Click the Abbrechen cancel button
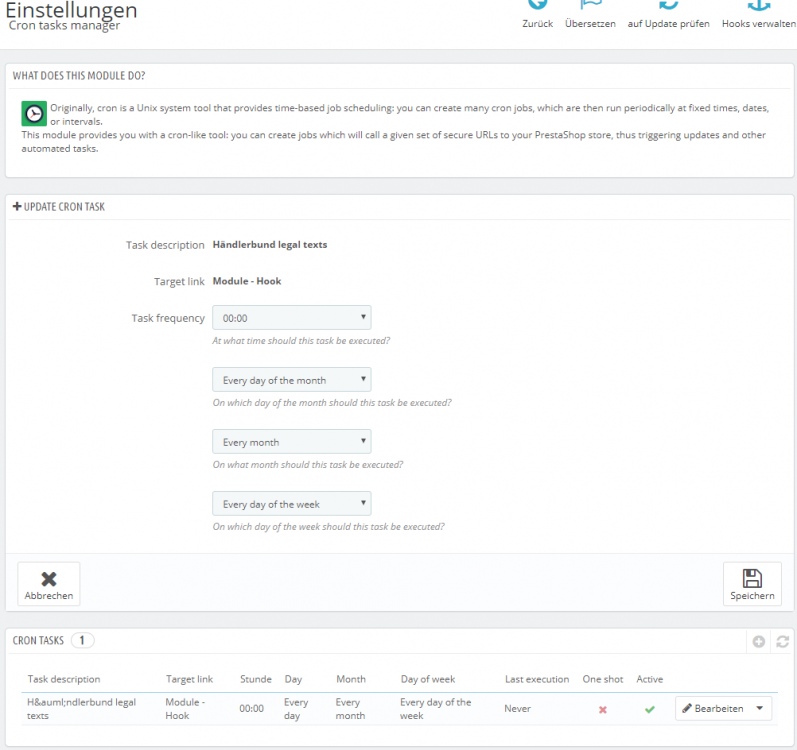The image size is (797, 750). (49, 584)
